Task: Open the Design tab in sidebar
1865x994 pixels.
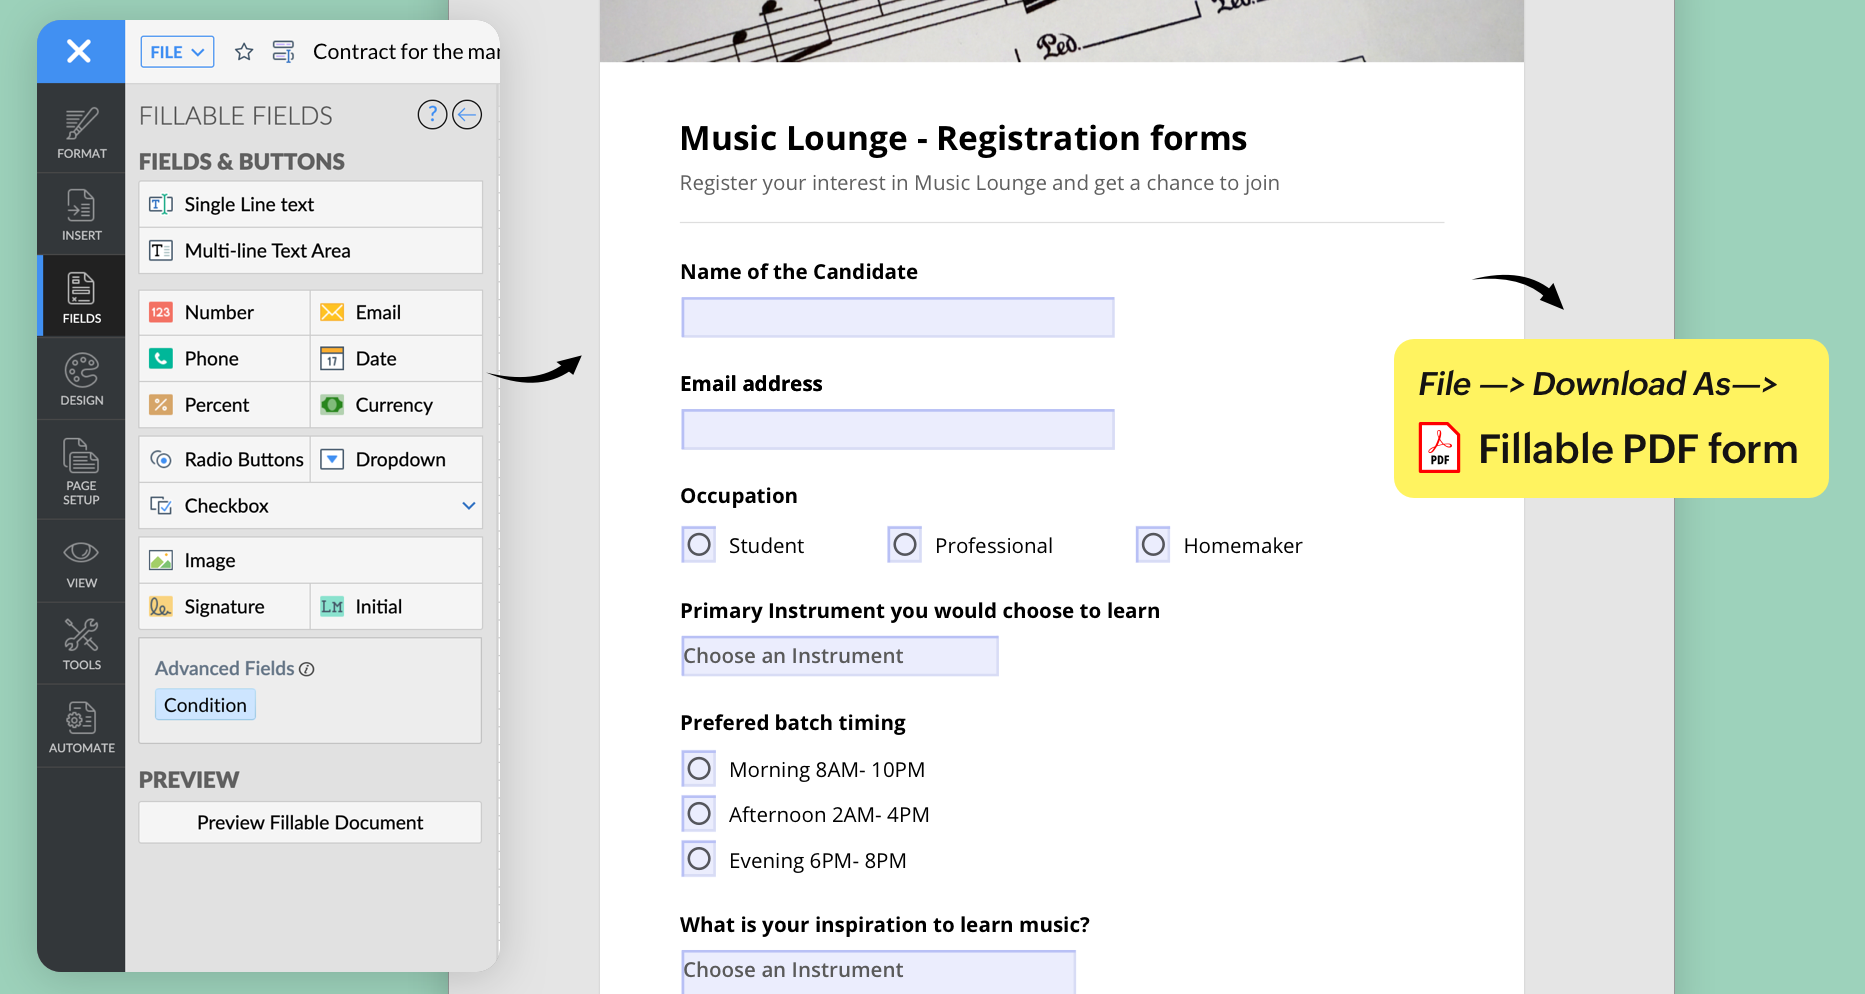Action: [x=82, y=378]
